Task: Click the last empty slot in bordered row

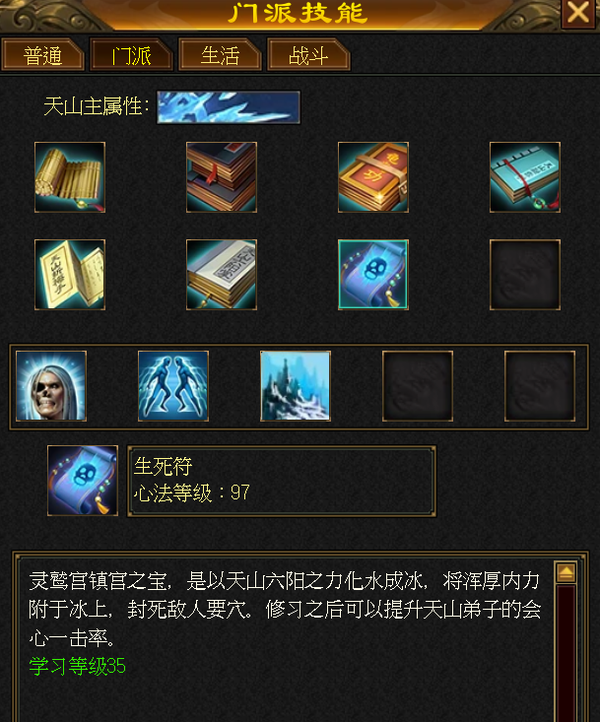Action: (x=540, y=386)
